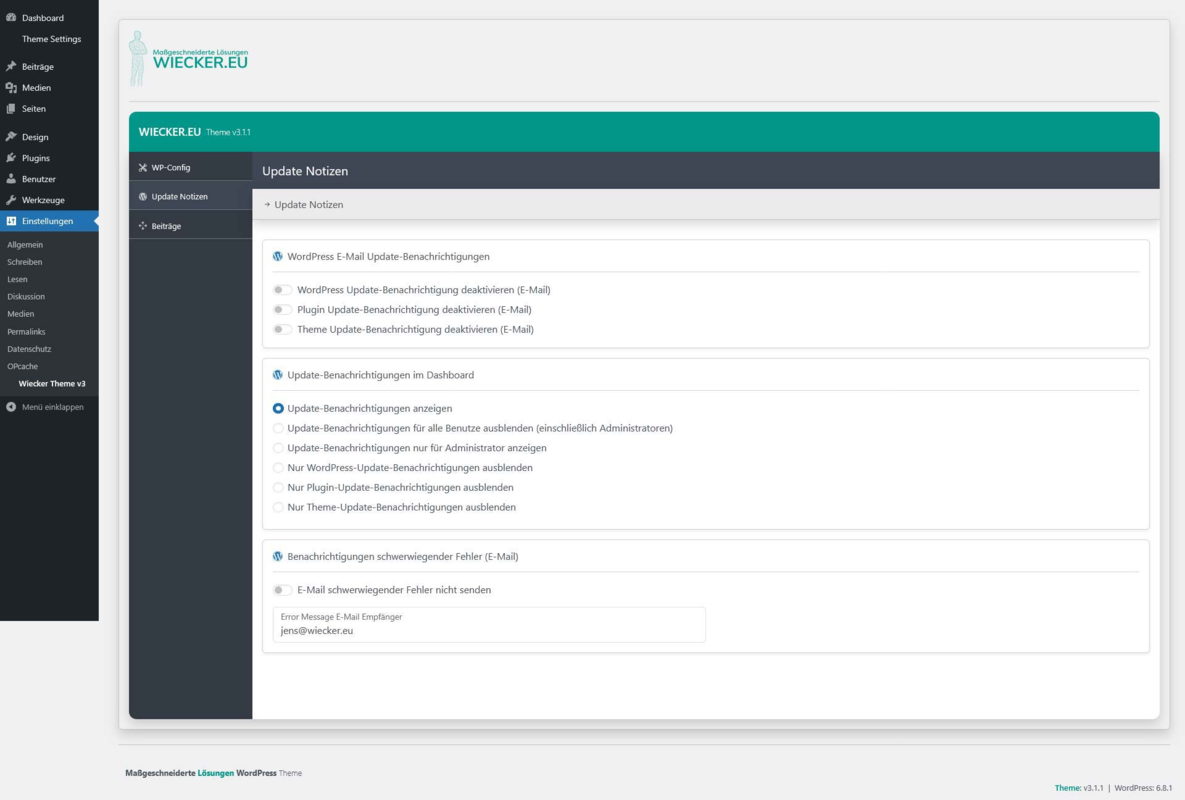Click the Beiträge pin icon
The image size is (1185, 800).
click(x=11, y=66)
